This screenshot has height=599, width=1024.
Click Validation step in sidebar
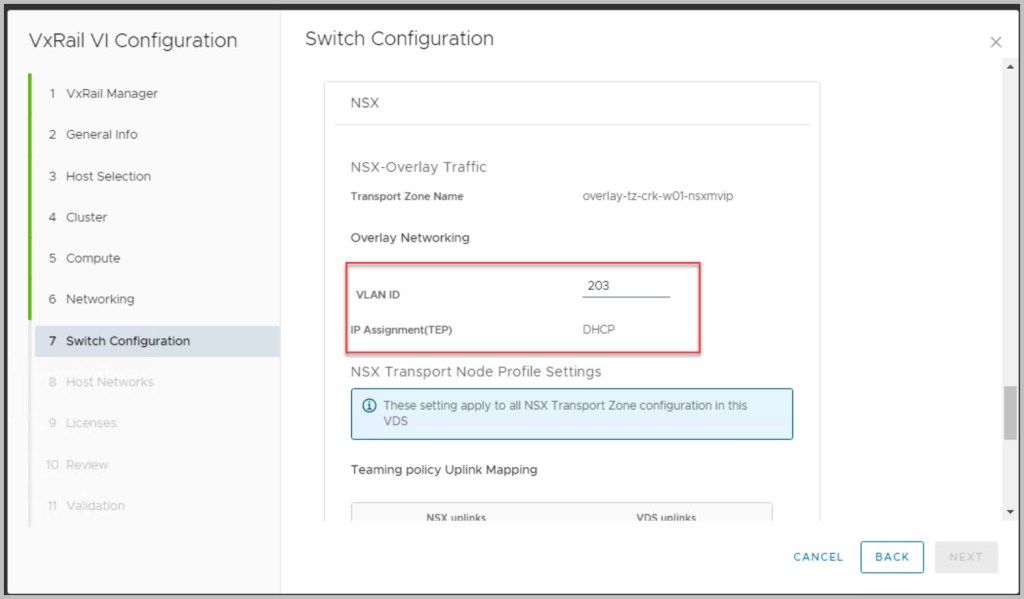point(95,506)
